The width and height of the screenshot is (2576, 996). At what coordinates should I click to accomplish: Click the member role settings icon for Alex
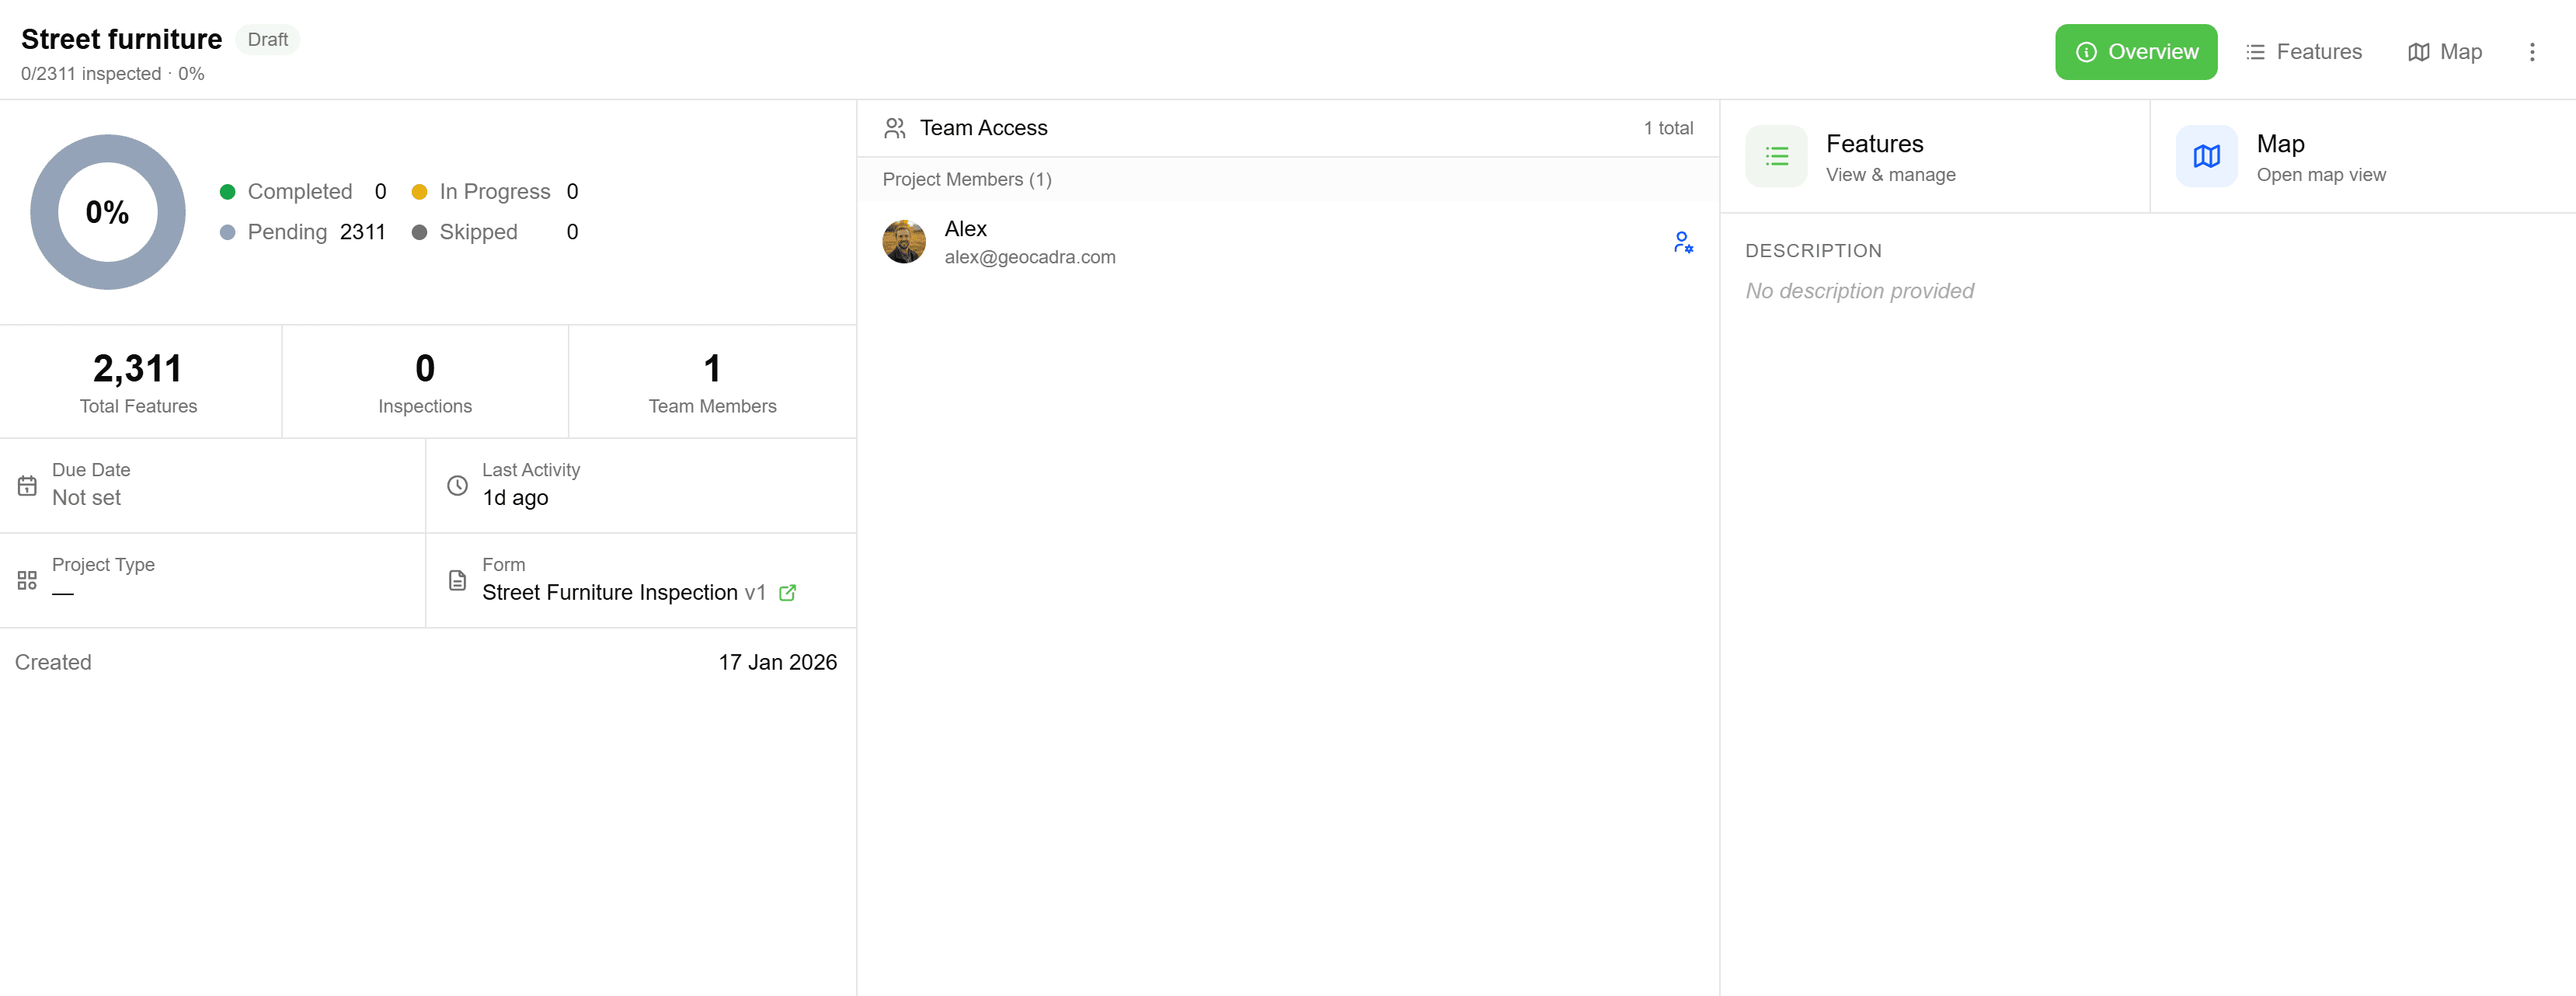tap(1683, 242)
